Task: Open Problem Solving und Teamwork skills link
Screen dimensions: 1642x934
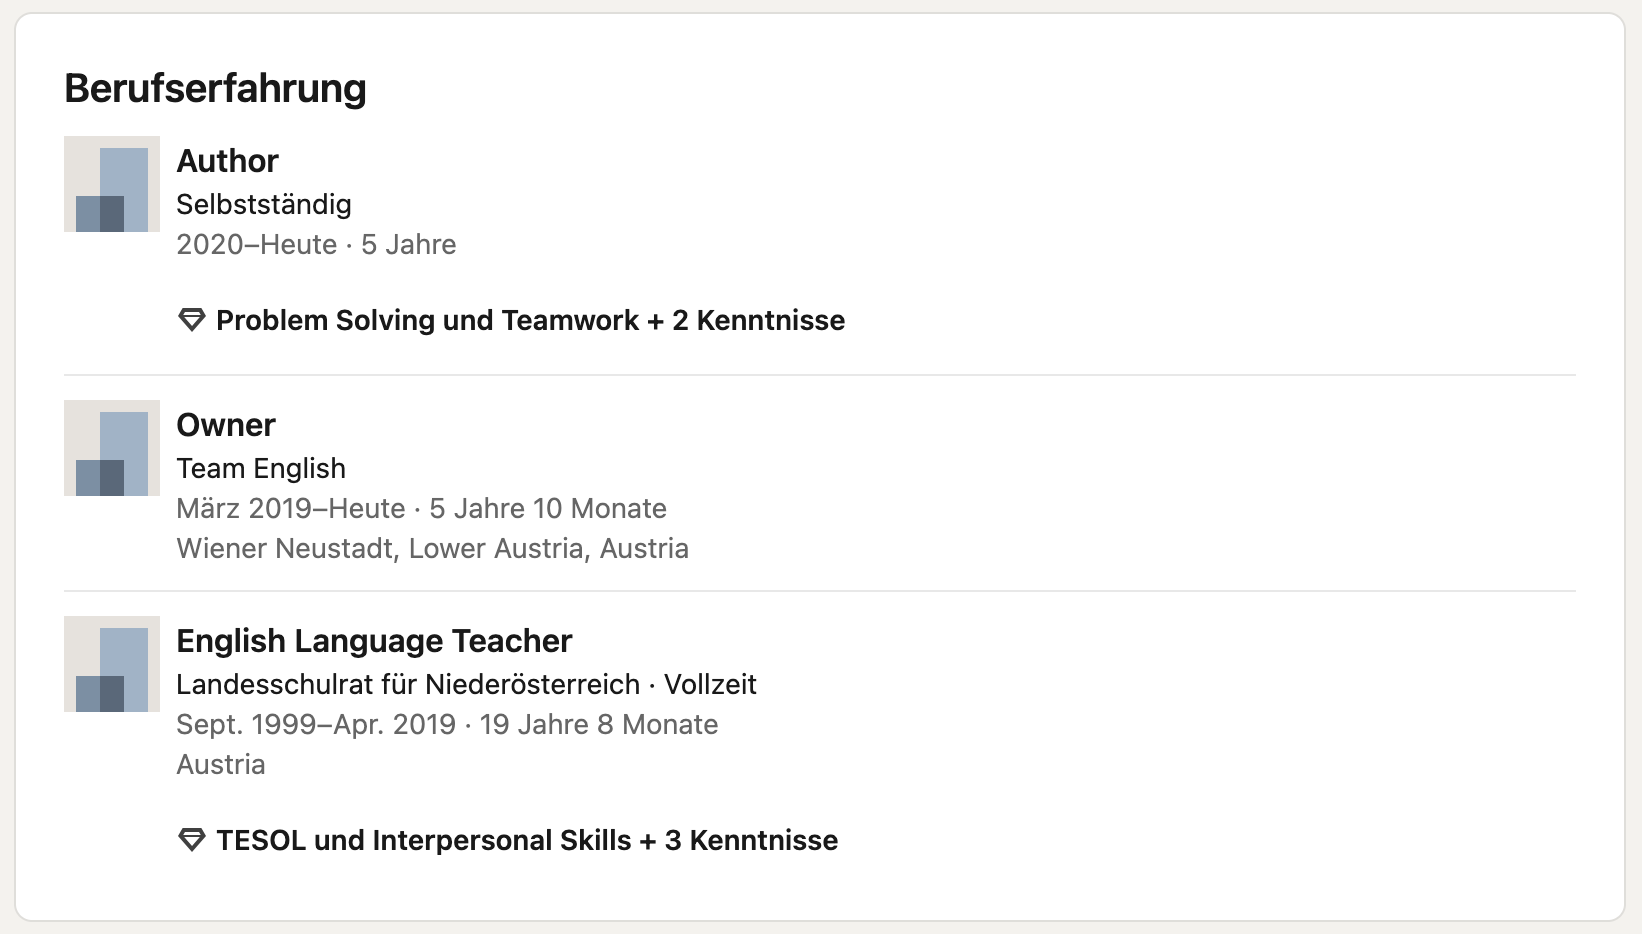Action: pyautogui.click(x=530, y=320)
